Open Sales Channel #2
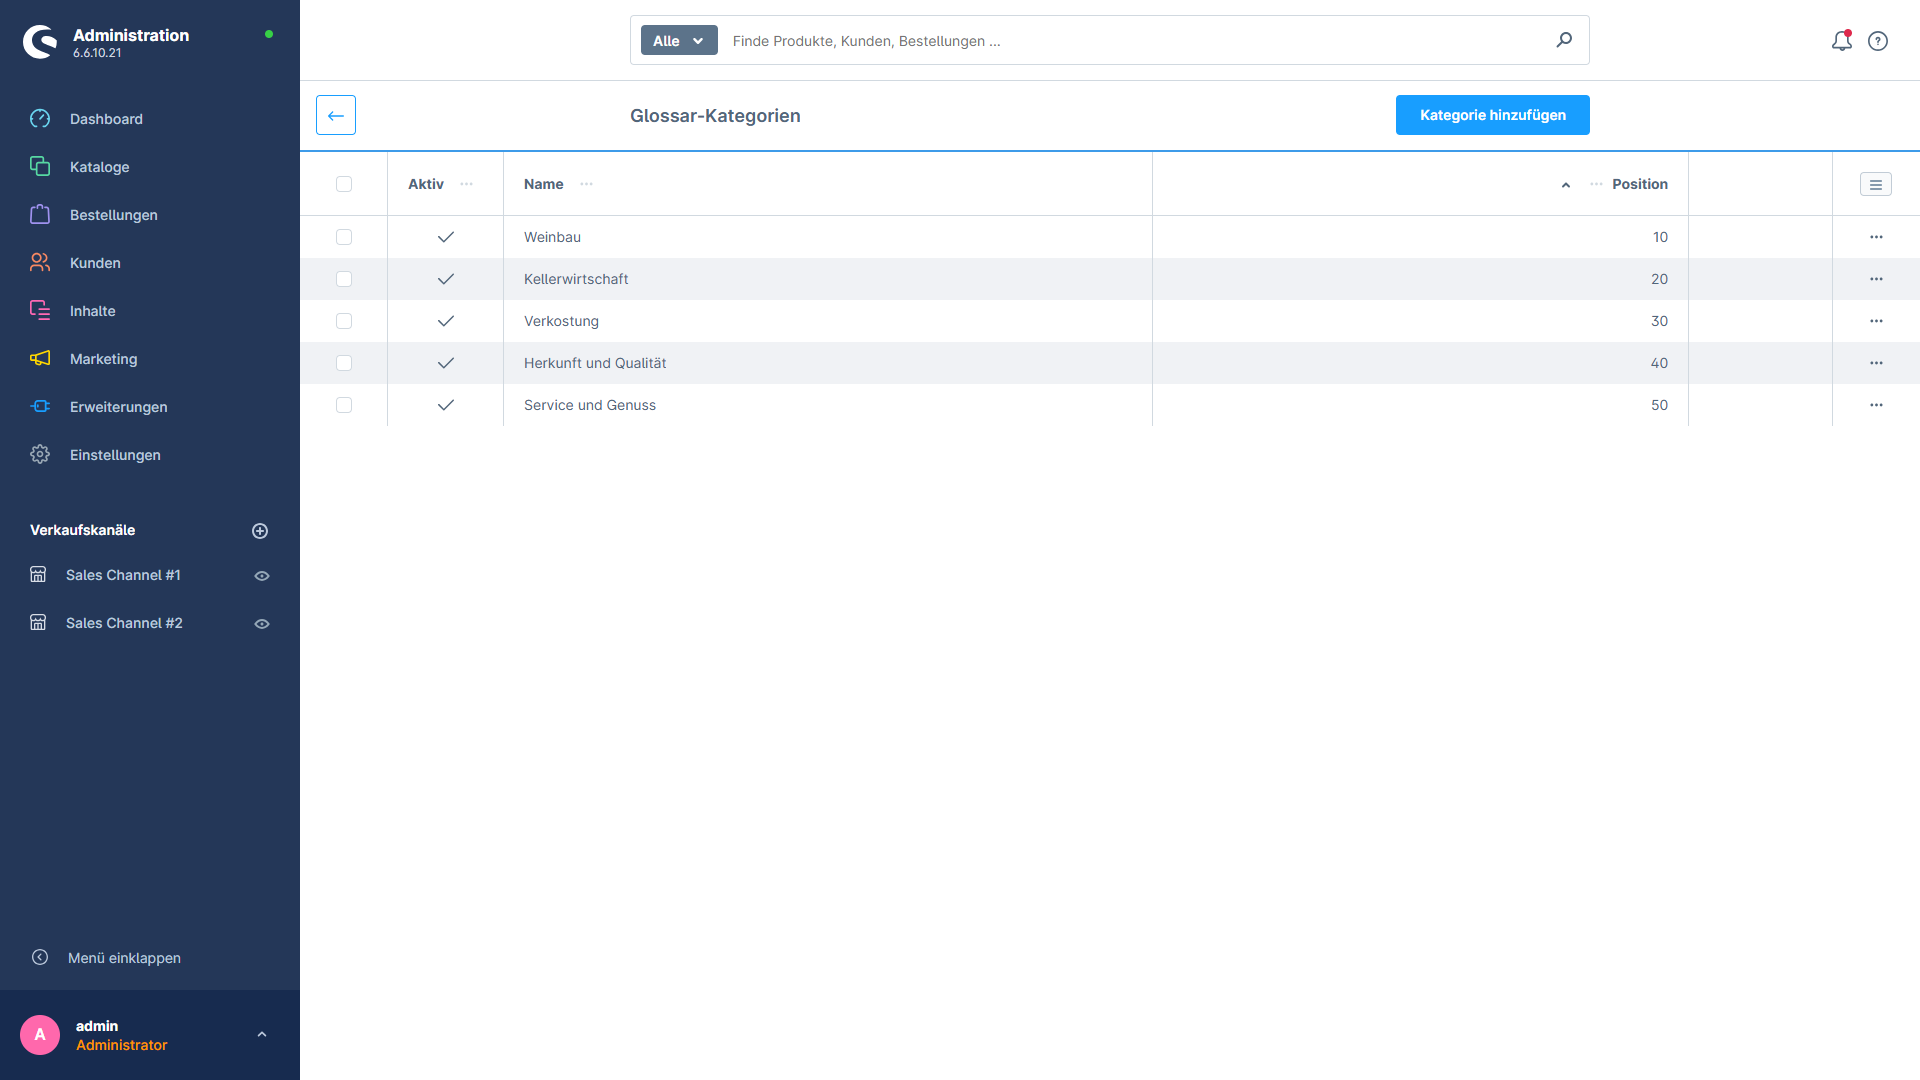The height and width of the screenshot is (1080, 1920). 124,623
